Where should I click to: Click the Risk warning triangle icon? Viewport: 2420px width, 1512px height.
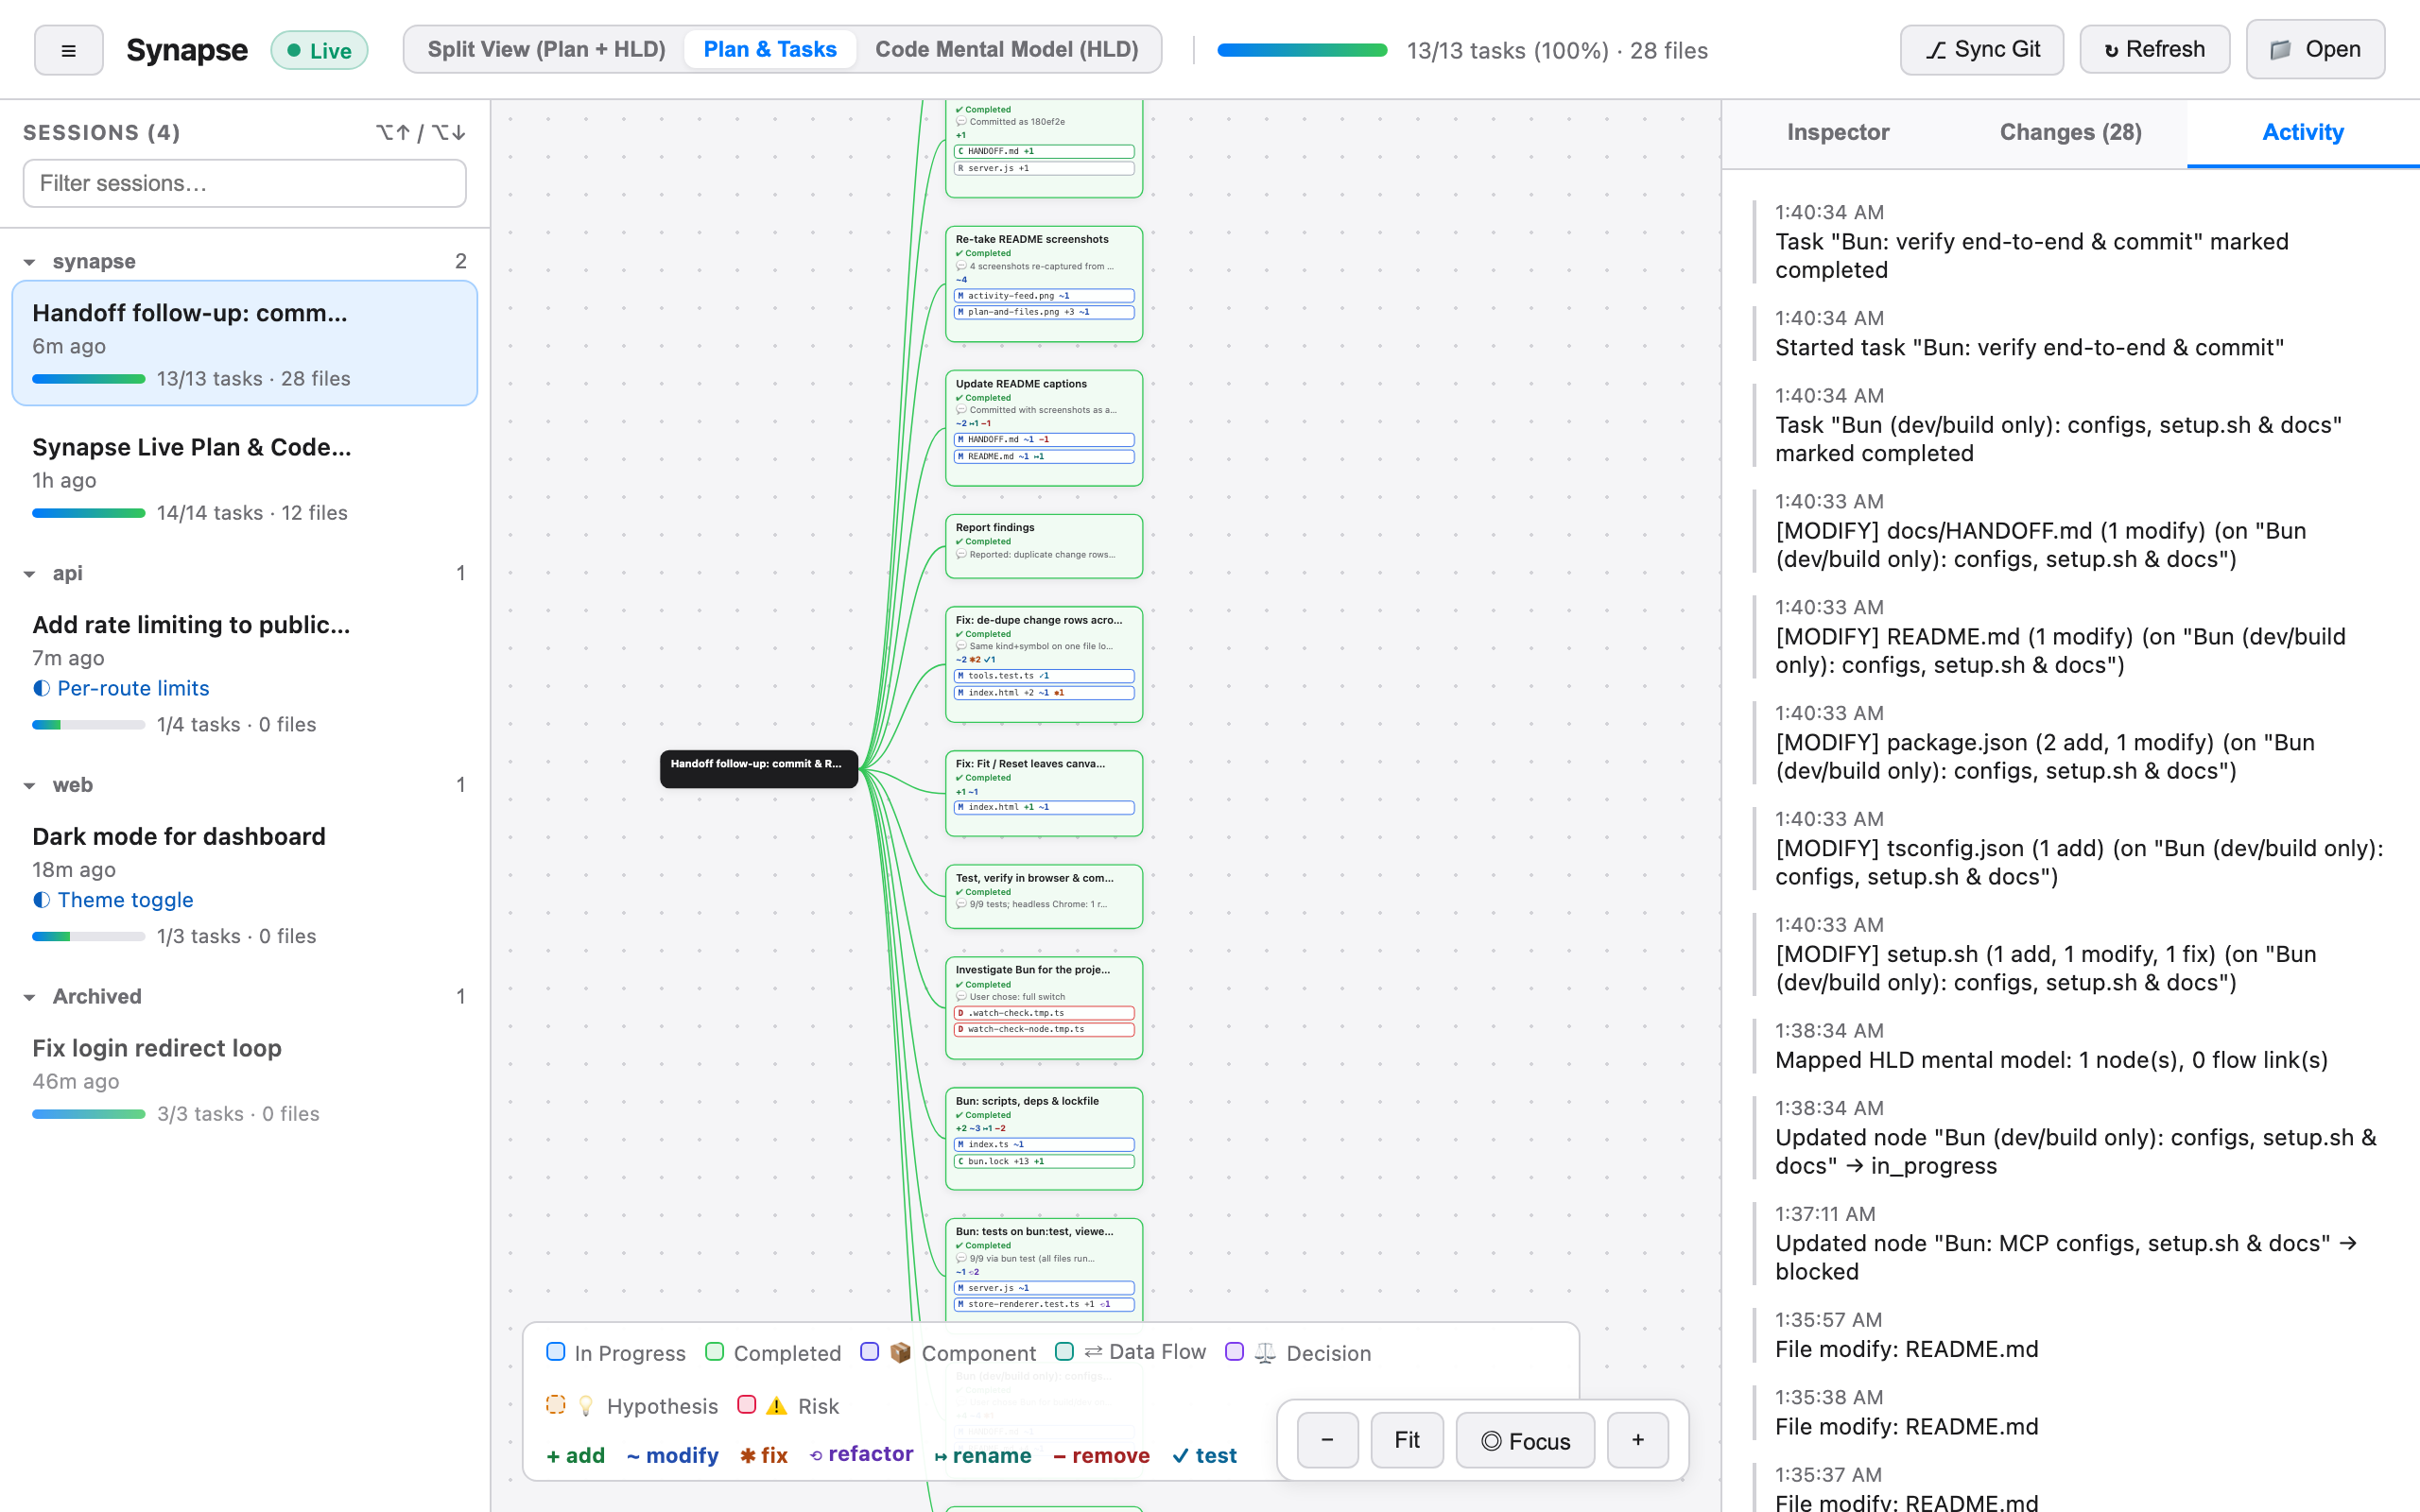[x=776, y=1405]
